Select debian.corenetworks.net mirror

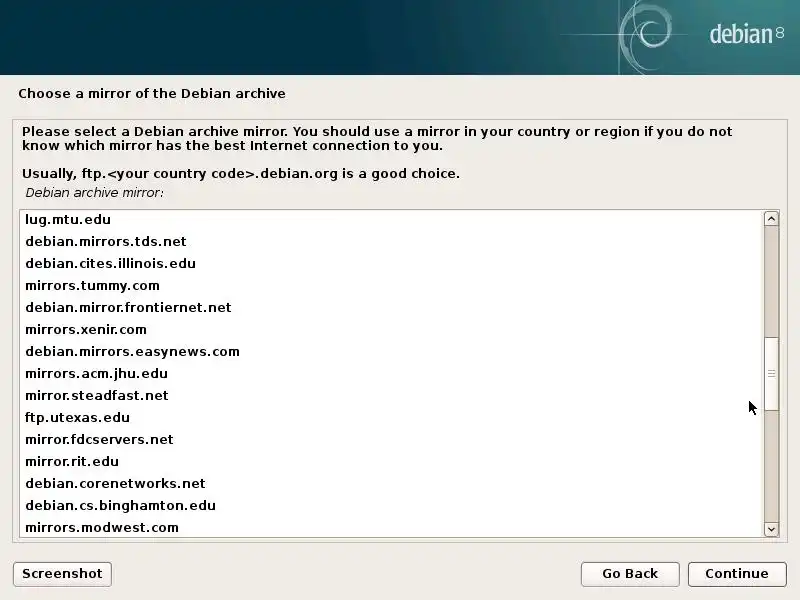(x=391, y=483)
